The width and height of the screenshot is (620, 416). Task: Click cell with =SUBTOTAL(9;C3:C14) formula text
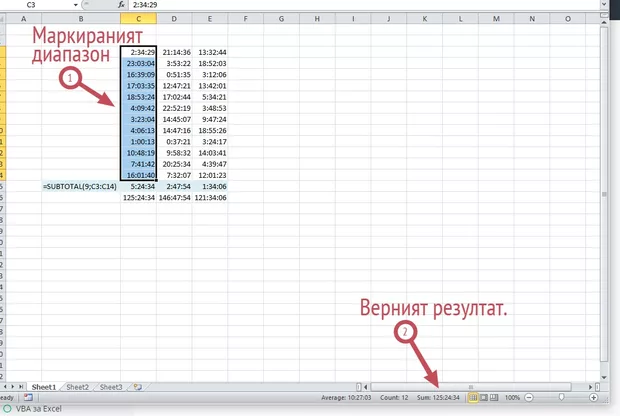click(x=81, y=186)
